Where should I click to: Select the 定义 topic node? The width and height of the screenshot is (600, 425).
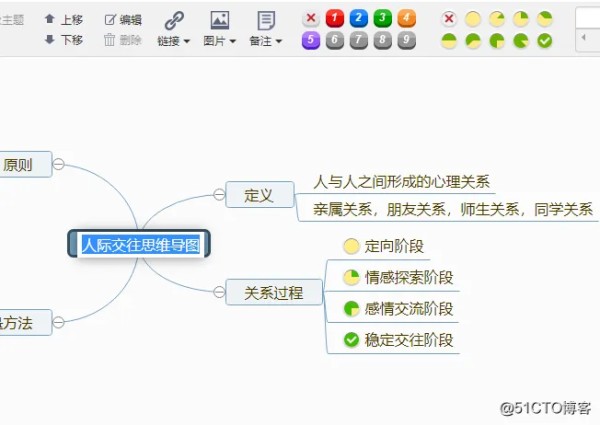coord(260,195)
